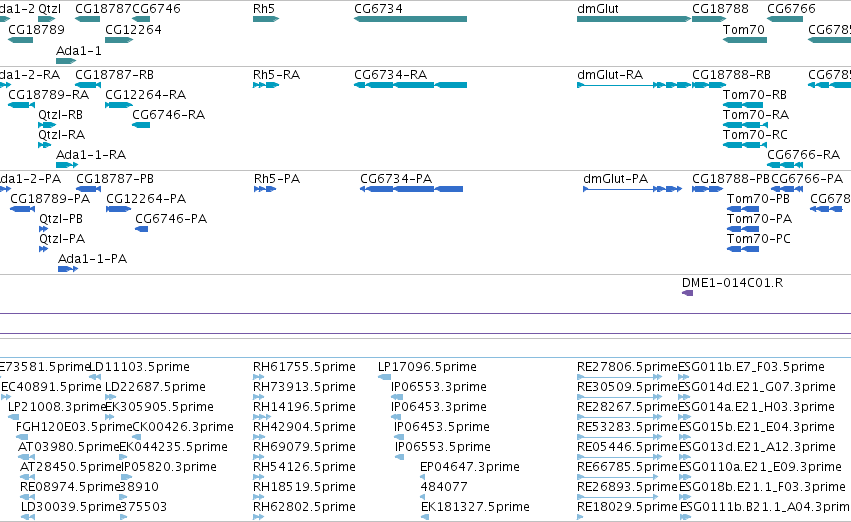Open the dmGlut gene label
Screen dimensions: 851x522
pos(598,9)
